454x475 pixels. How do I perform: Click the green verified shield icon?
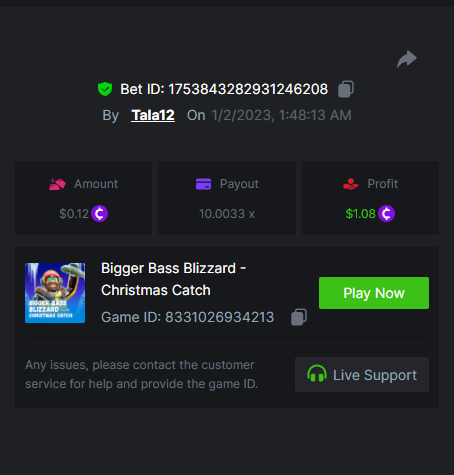(x=105, y=89)
